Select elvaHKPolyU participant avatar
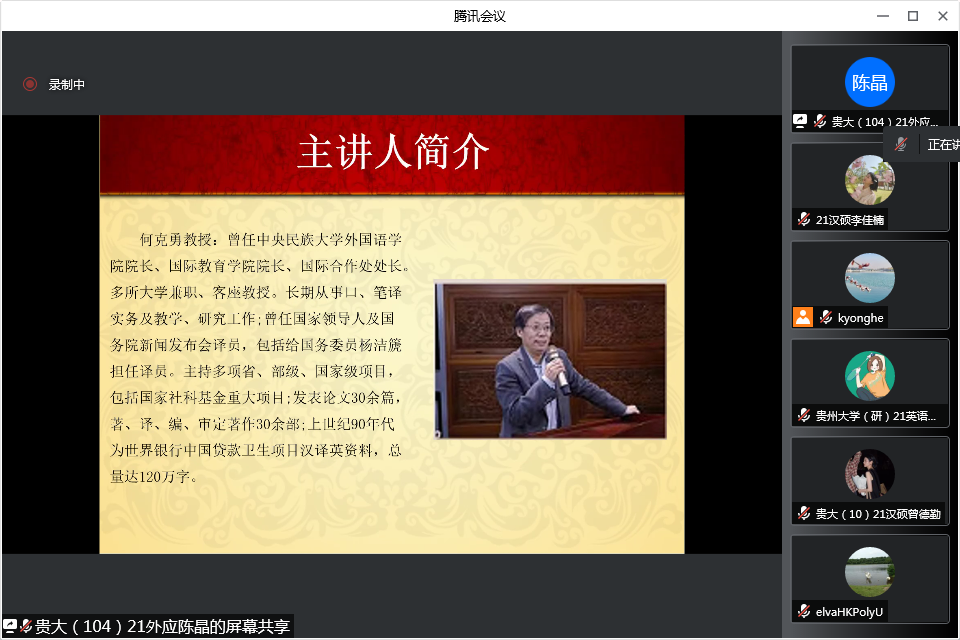960x640 pixels. pos(869,572)
